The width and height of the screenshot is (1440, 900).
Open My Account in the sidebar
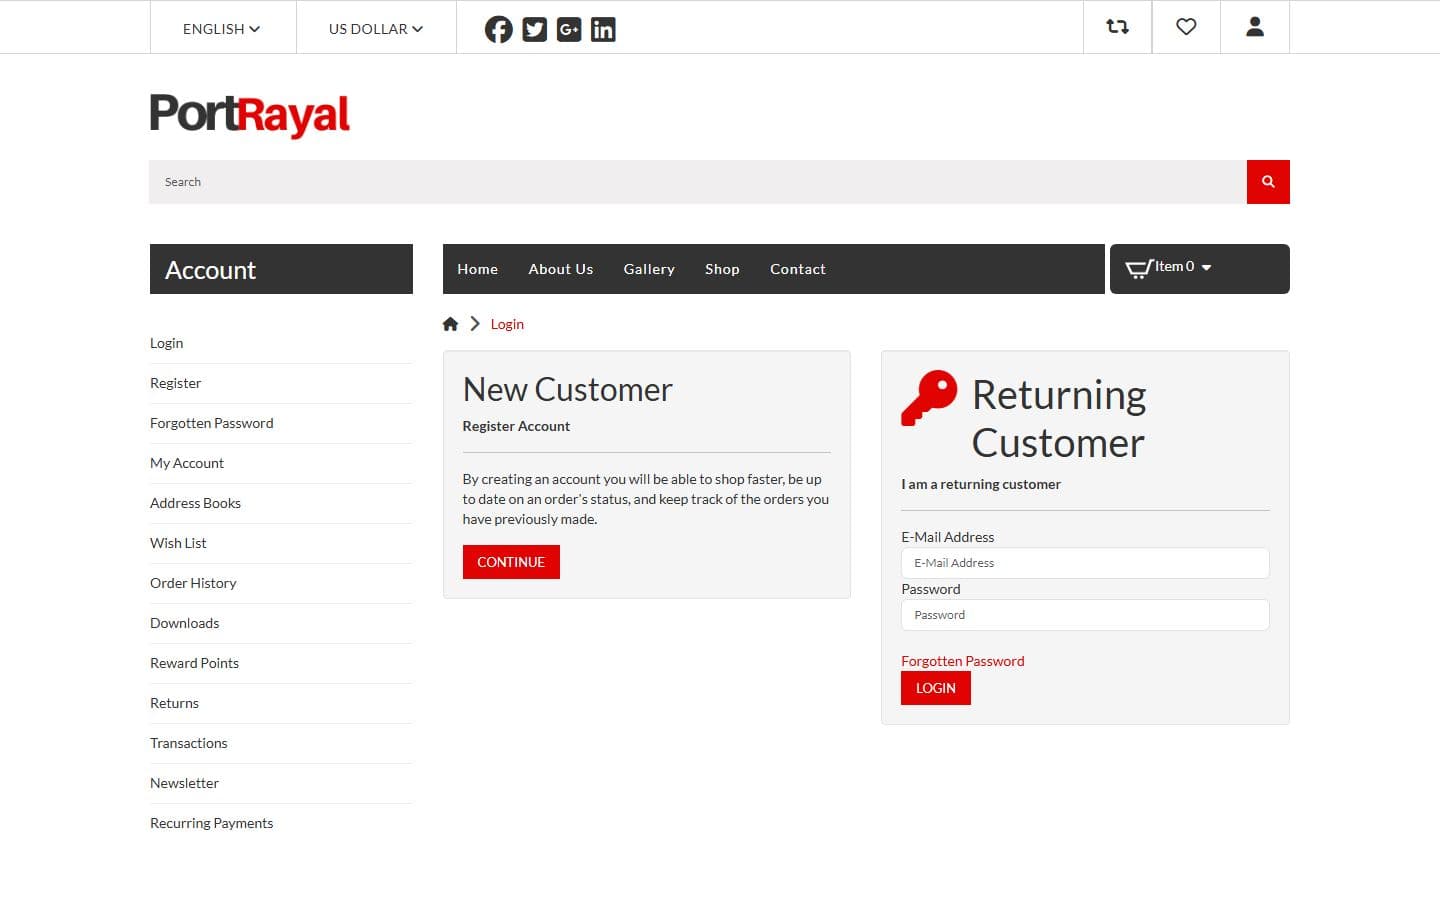(187, 463)
